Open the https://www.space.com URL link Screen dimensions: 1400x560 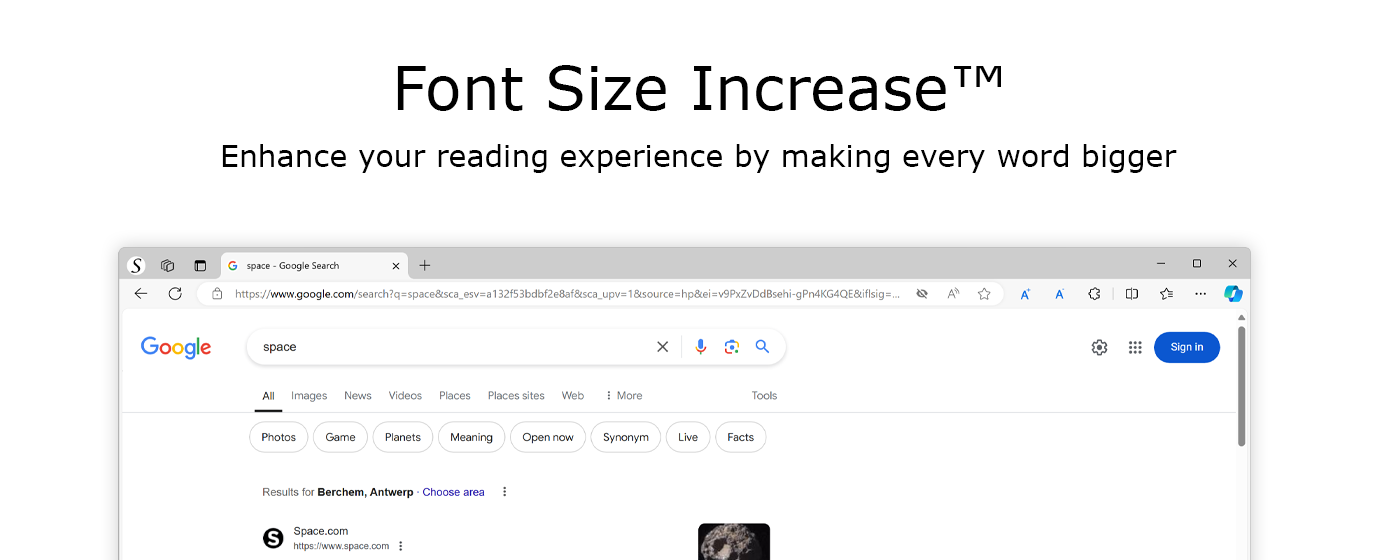pyautogui.click(x=341, y=546)
